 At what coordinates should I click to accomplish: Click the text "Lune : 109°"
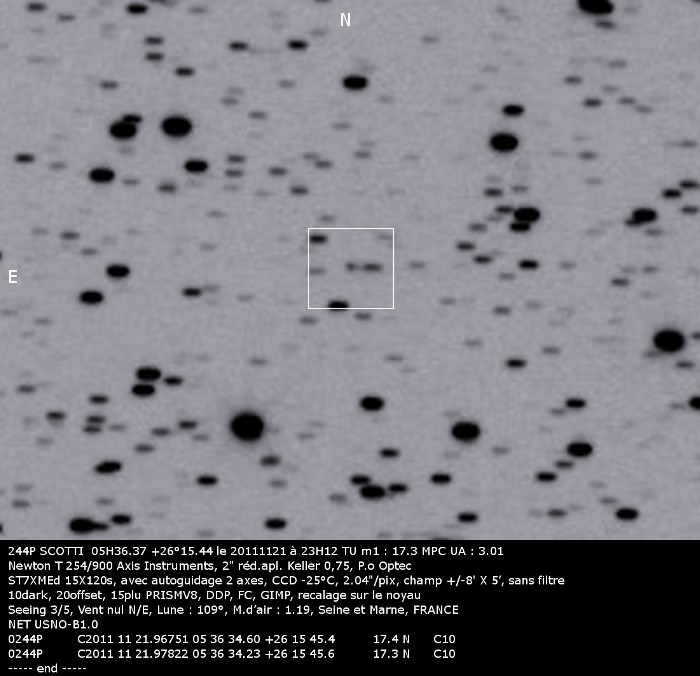190,610
